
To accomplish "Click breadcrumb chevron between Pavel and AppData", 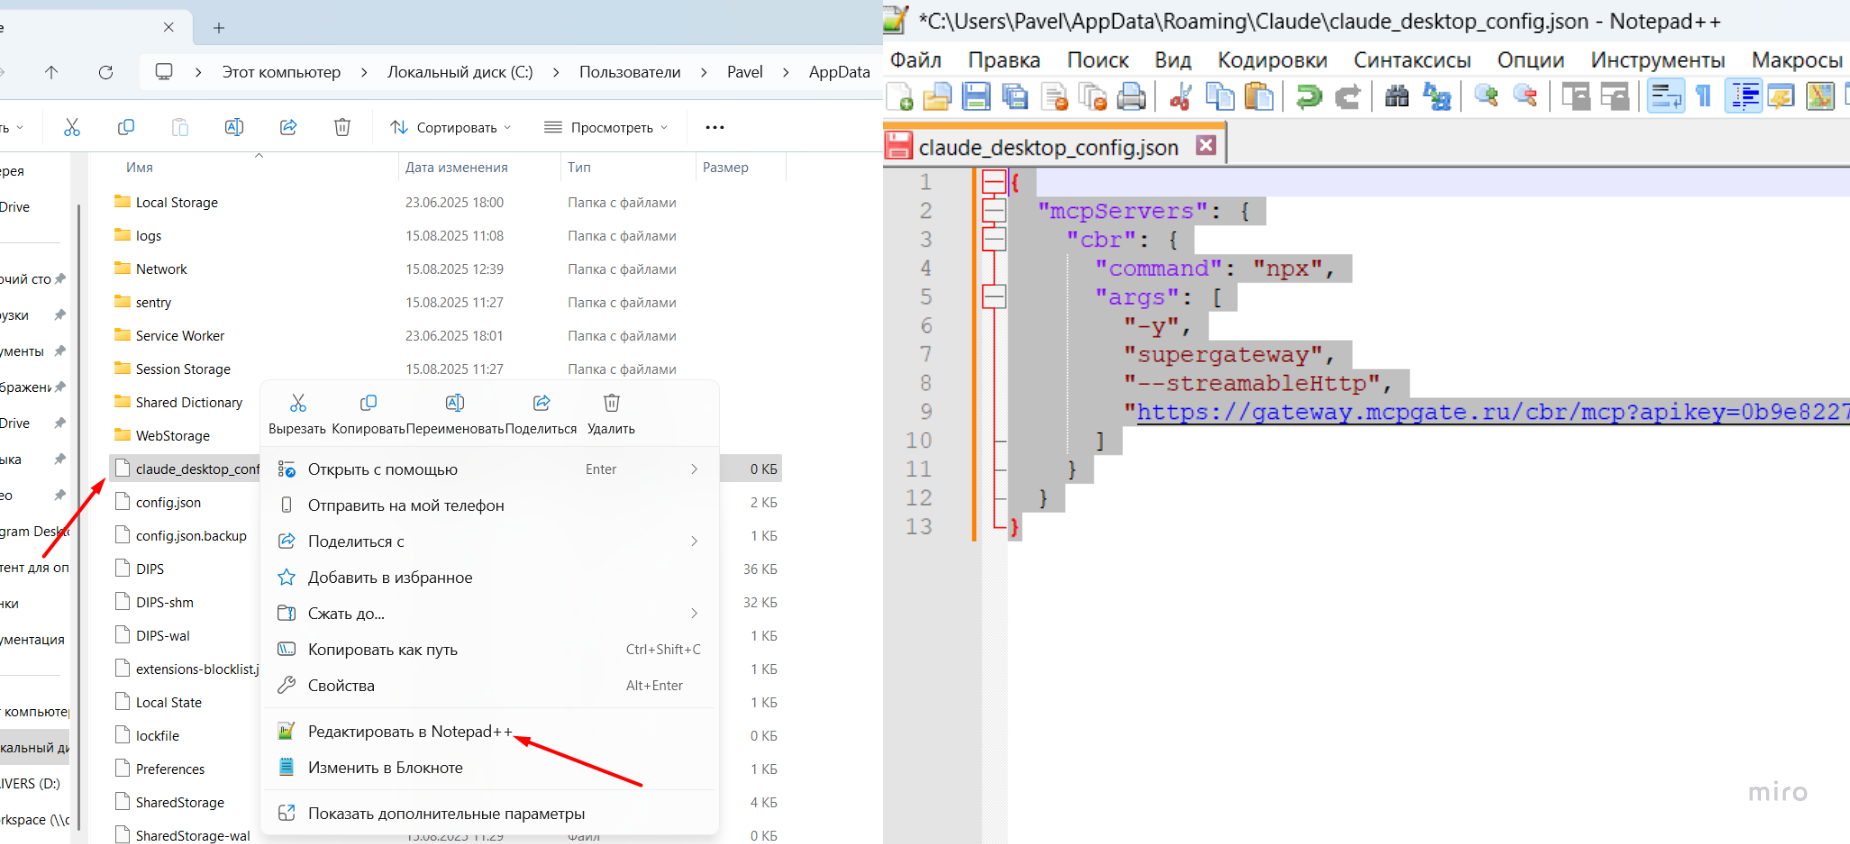I will (786, 72).
